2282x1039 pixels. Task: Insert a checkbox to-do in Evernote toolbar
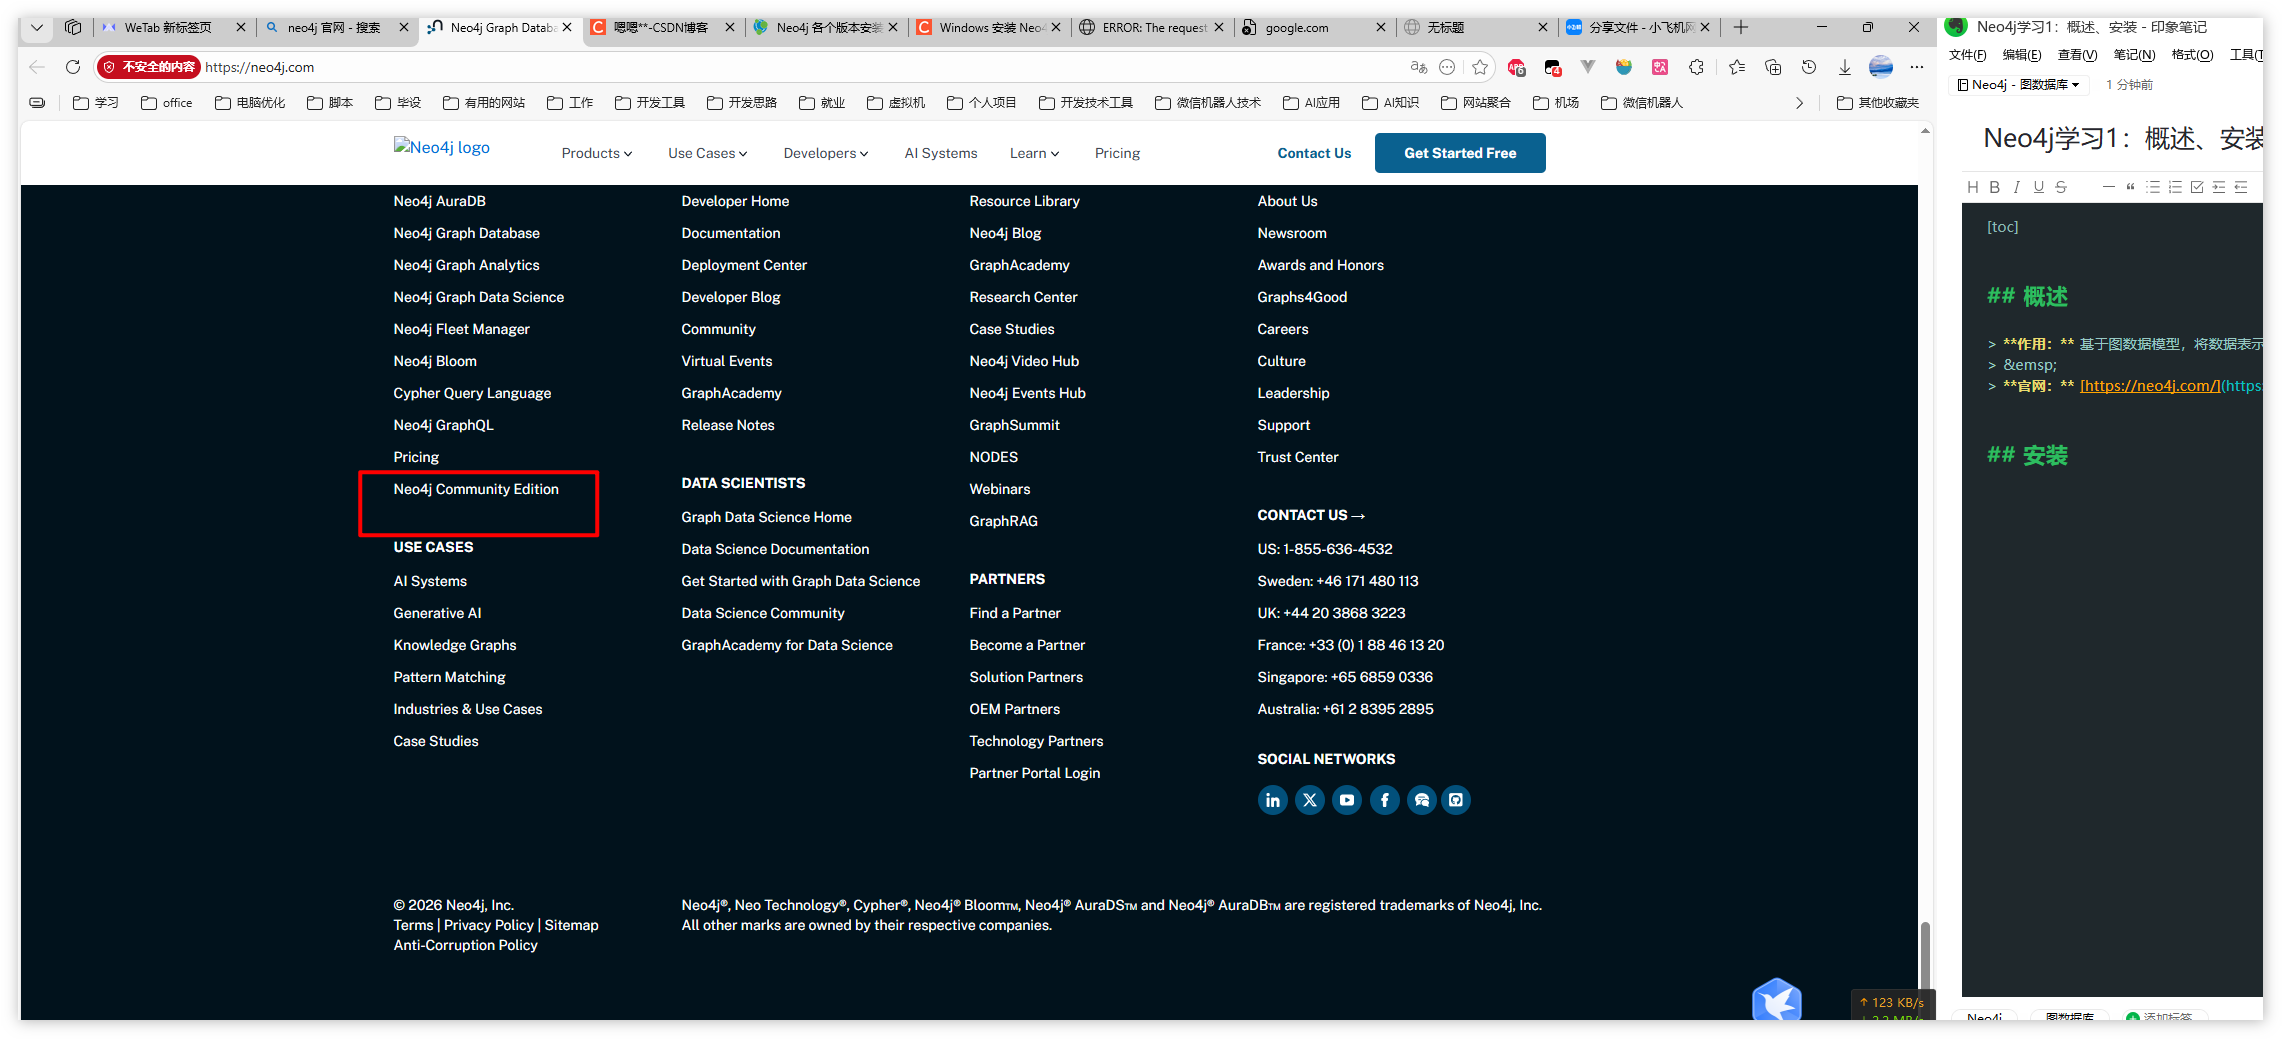coord(2196,187)
